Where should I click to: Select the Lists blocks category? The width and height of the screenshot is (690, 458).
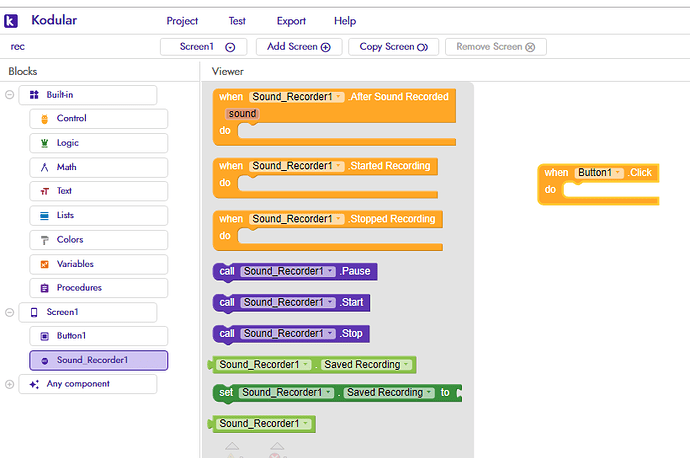[99, 216]
